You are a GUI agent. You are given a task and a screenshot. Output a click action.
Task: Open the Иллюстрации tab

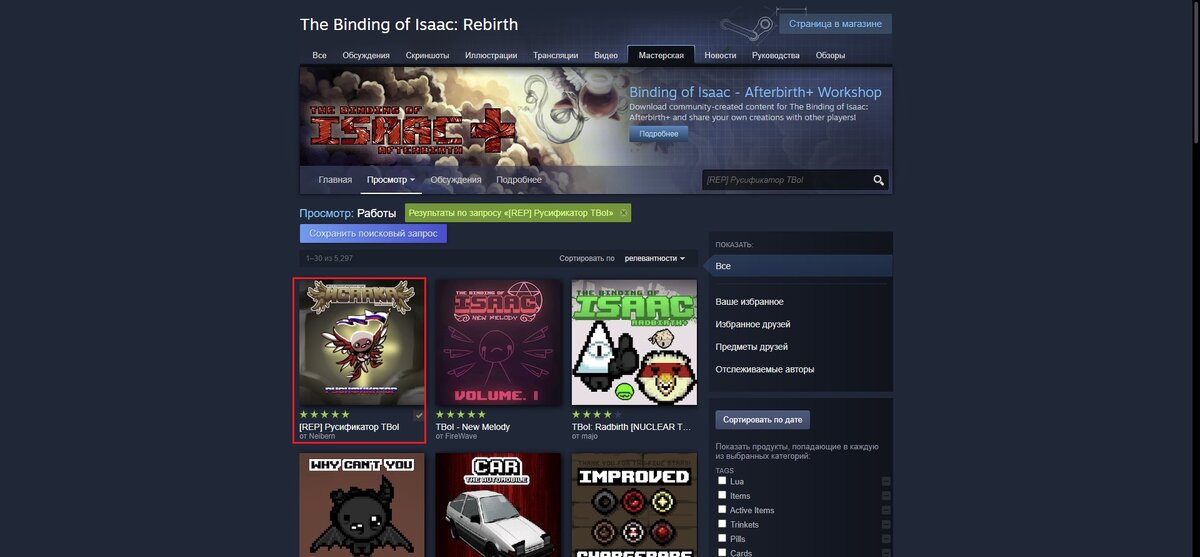[x=491, y=55]
